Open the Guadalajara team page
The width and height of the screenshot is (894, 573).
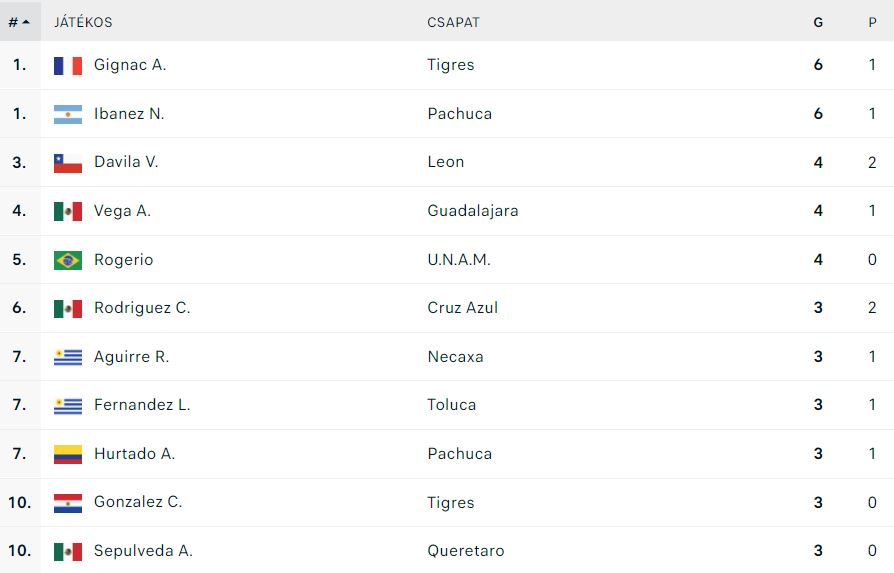tap(473, 211)
